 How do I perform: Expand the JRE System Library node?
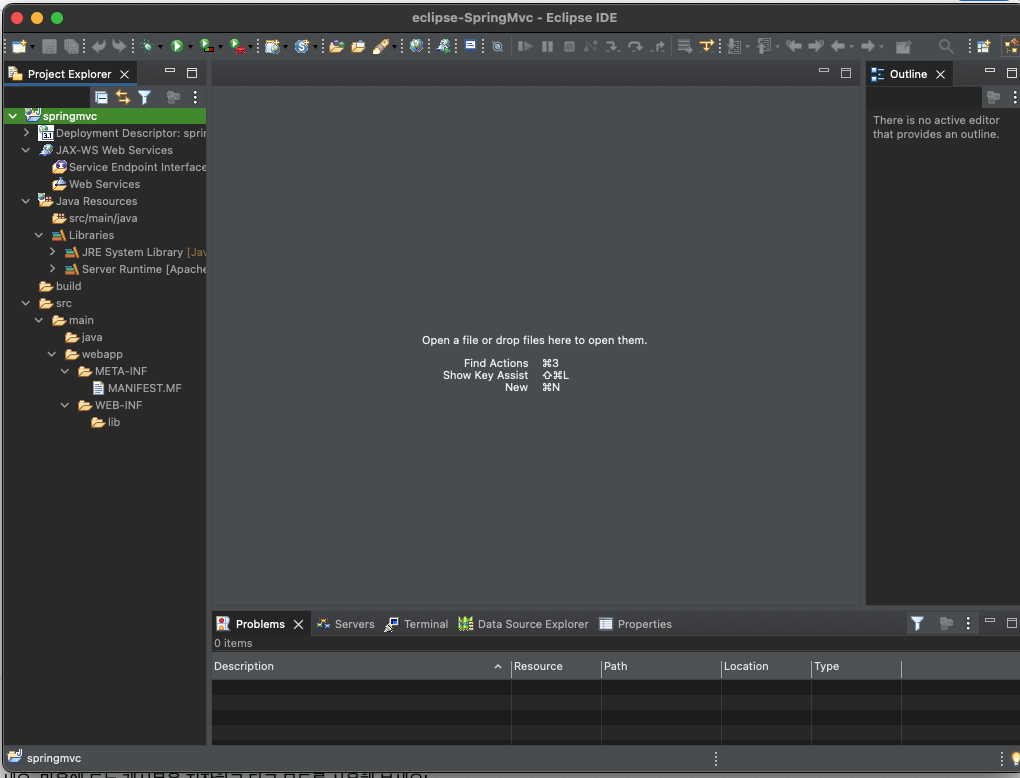pos(52,252)
